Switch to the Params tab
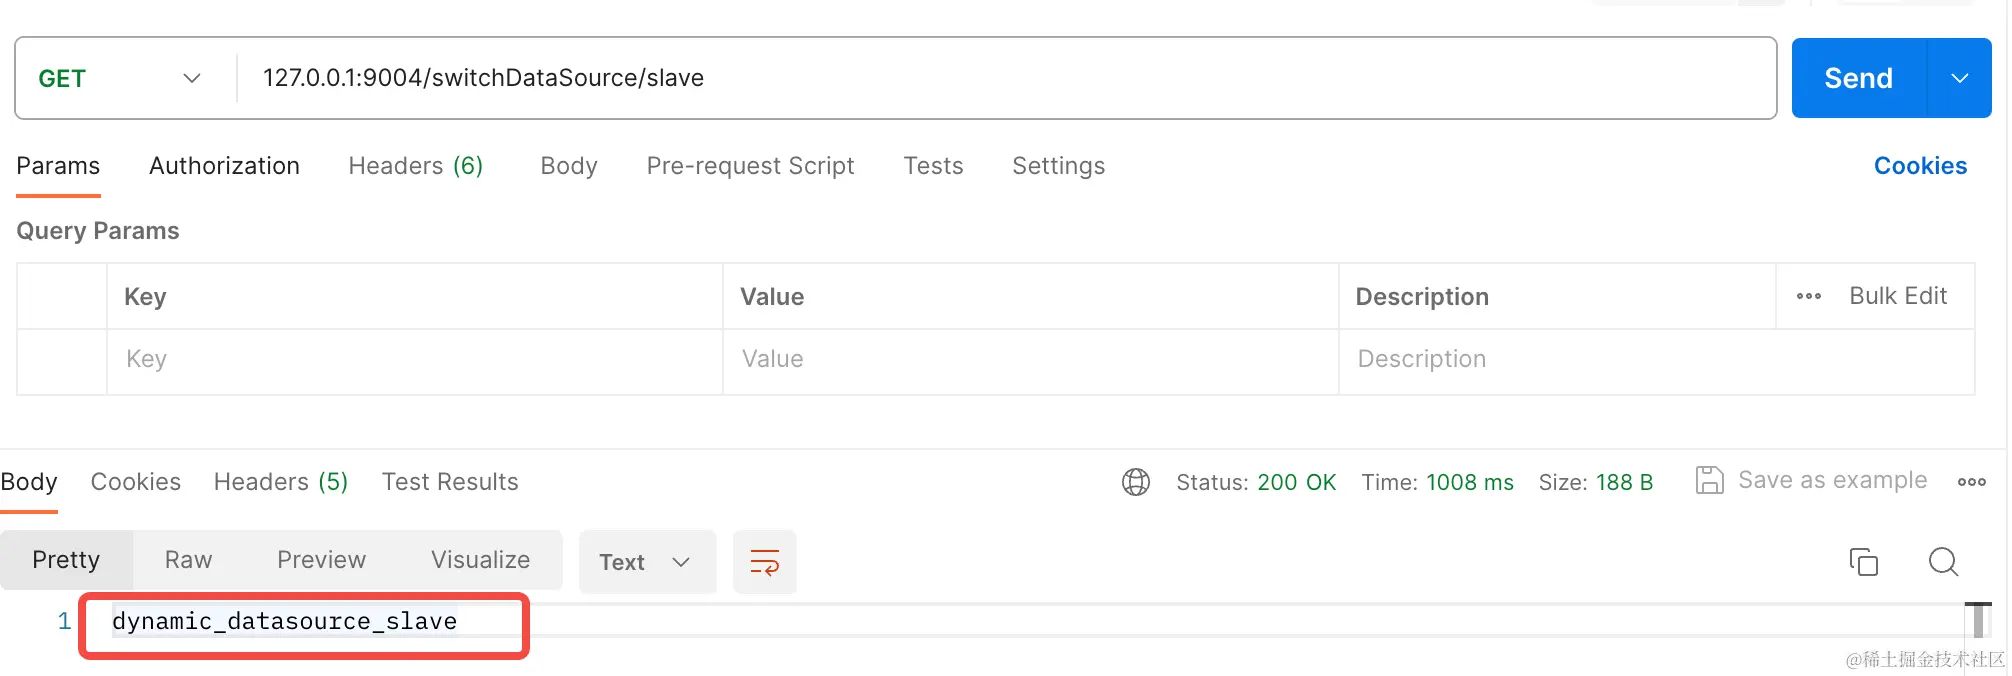Screen dimensions: 2012x676 point(58,166)
